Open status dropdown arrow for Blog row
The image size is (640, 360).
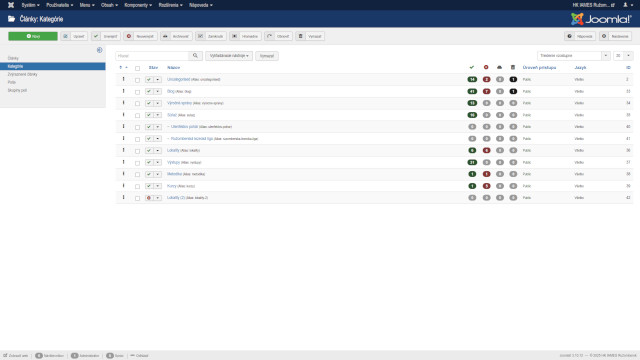(158, 91)
